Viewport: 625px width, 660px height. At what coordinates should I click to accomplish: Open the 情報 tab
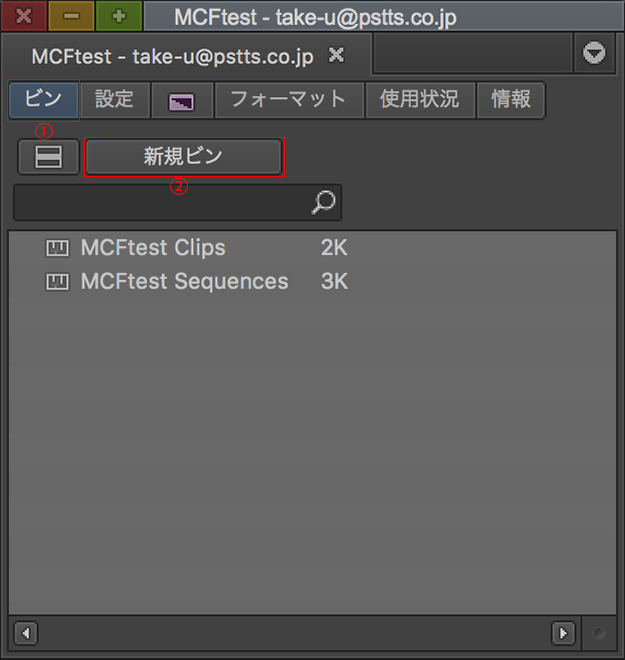(511, 100)
